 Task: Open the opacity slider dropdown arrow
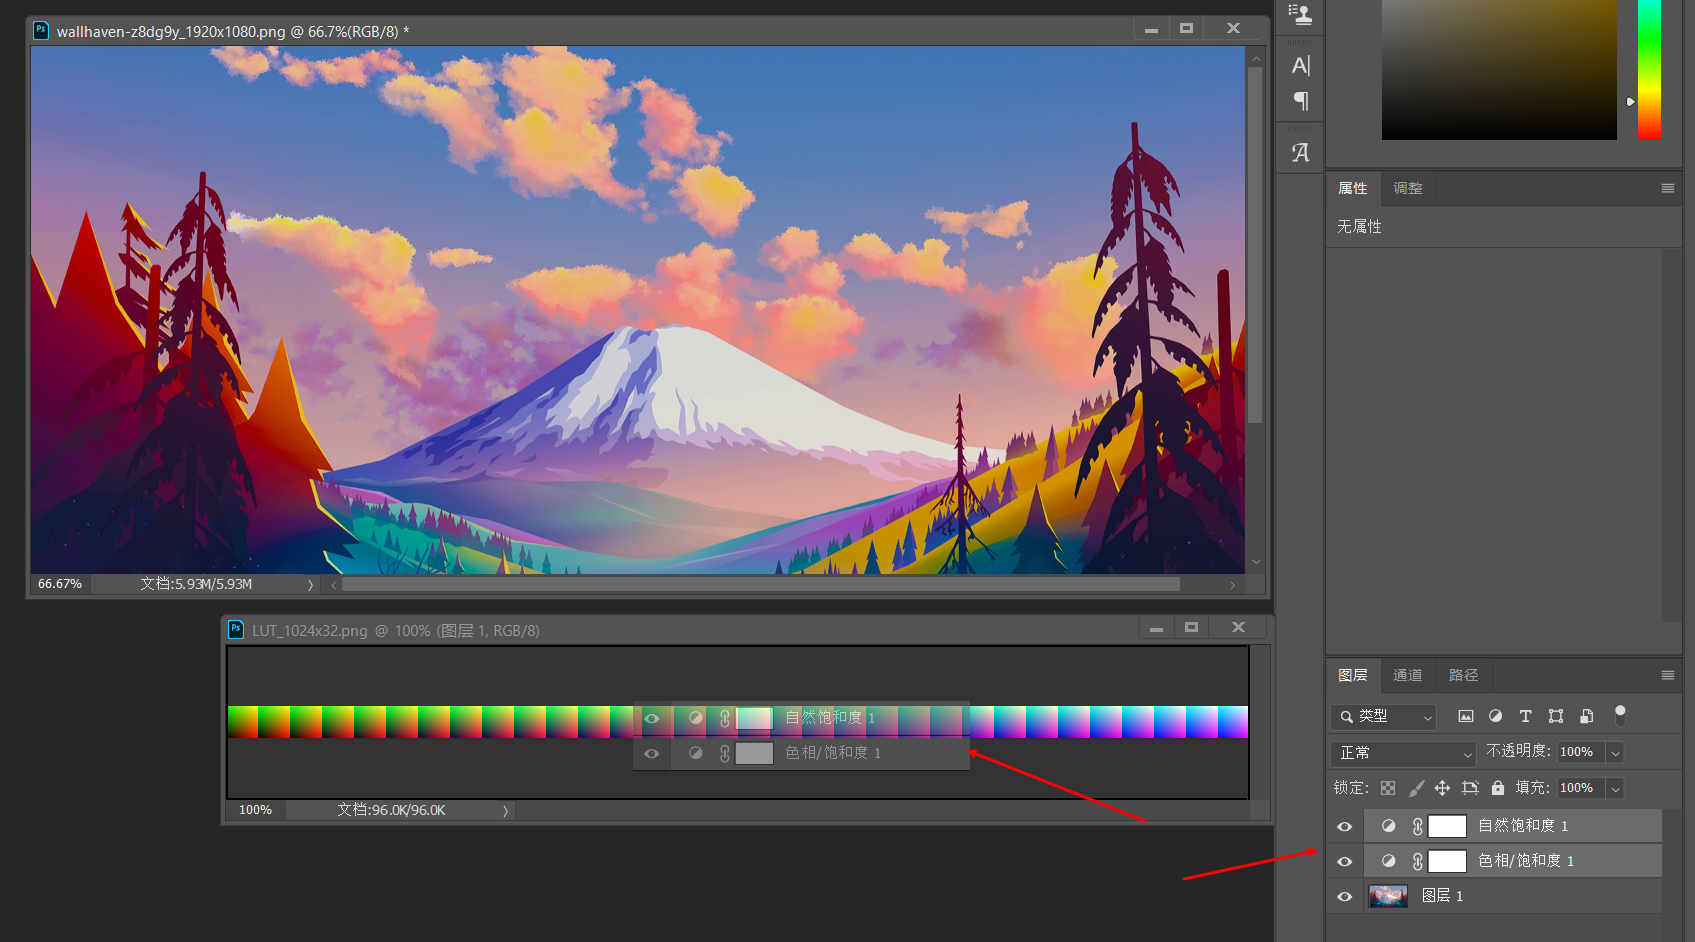pos(1615,753)
